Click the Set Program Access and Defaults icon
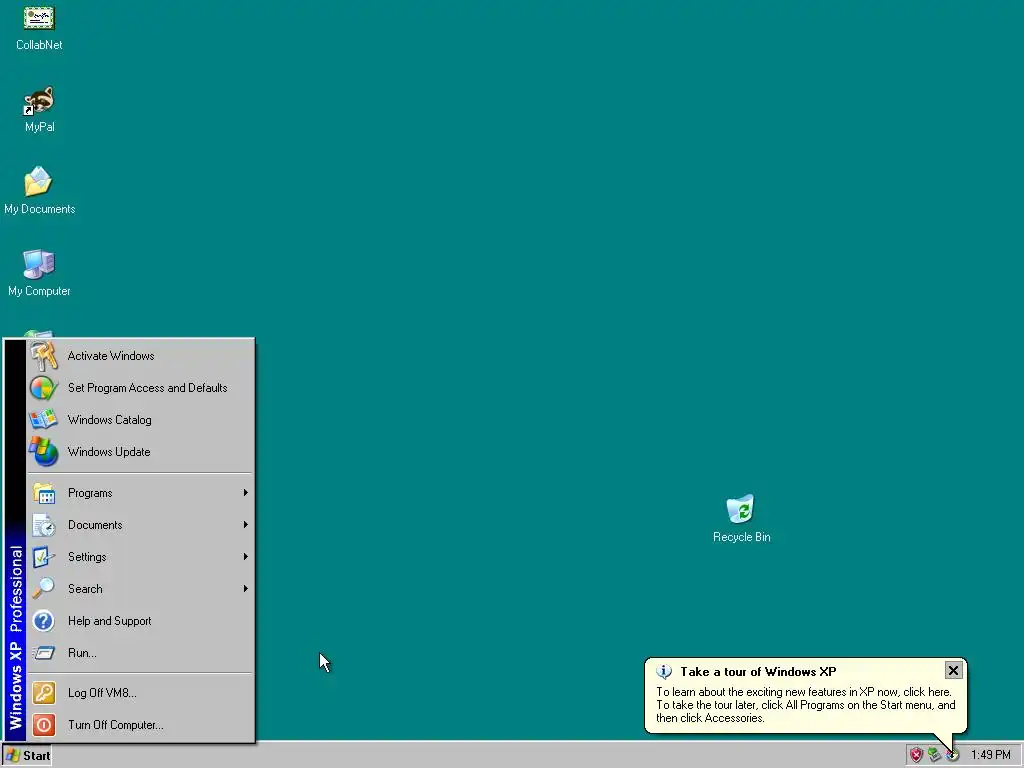The width and height of the screenshot is (1024, 768). 44,388
